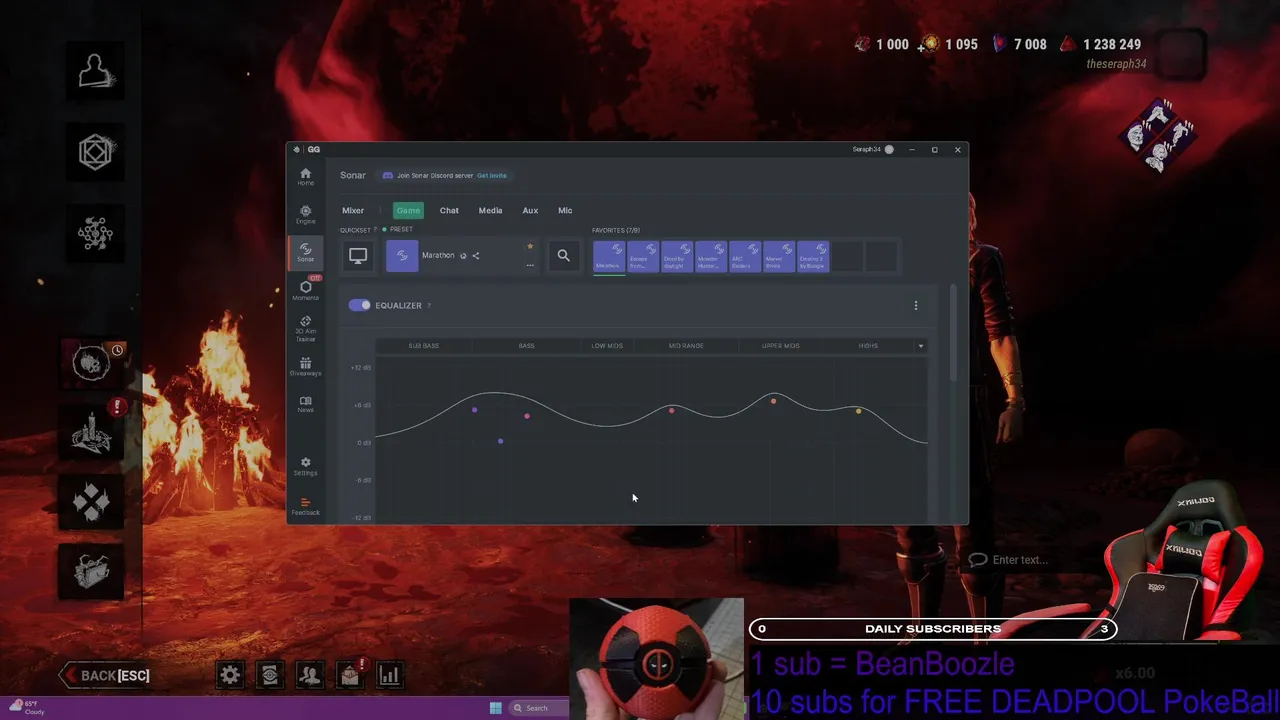1280x720 pixels.
Task: Open Moments from the sidebar
Action: tap(305, 290)
